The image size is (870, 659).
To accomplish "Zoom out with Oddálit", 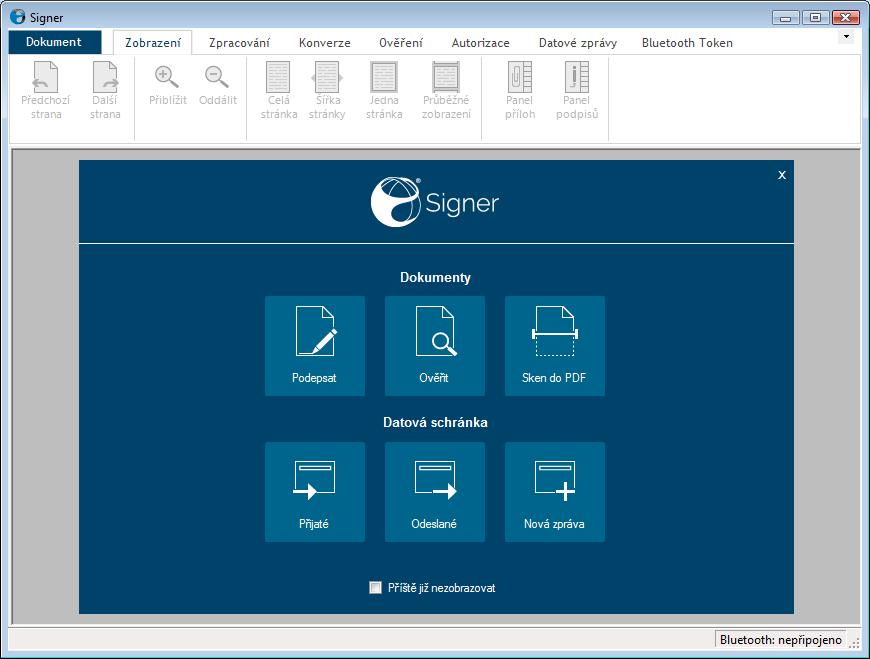I will coord(218,84).
